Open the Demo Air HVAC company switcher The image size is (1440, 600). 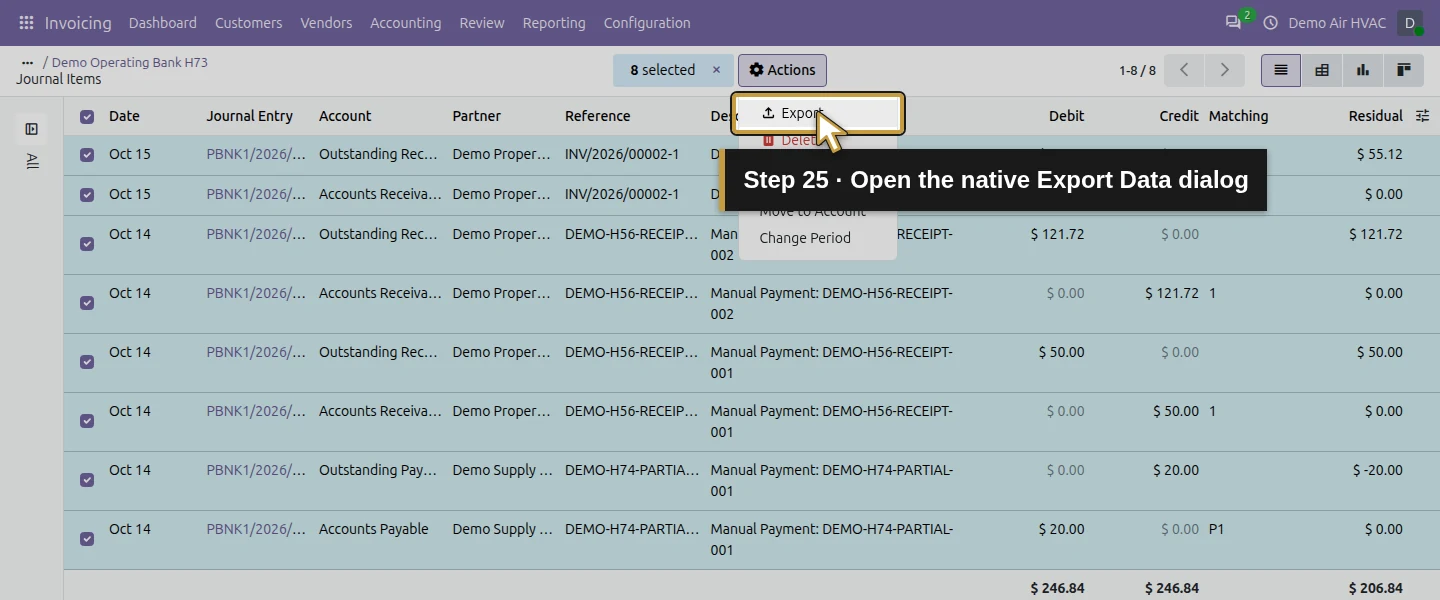tap(1337, 23)
